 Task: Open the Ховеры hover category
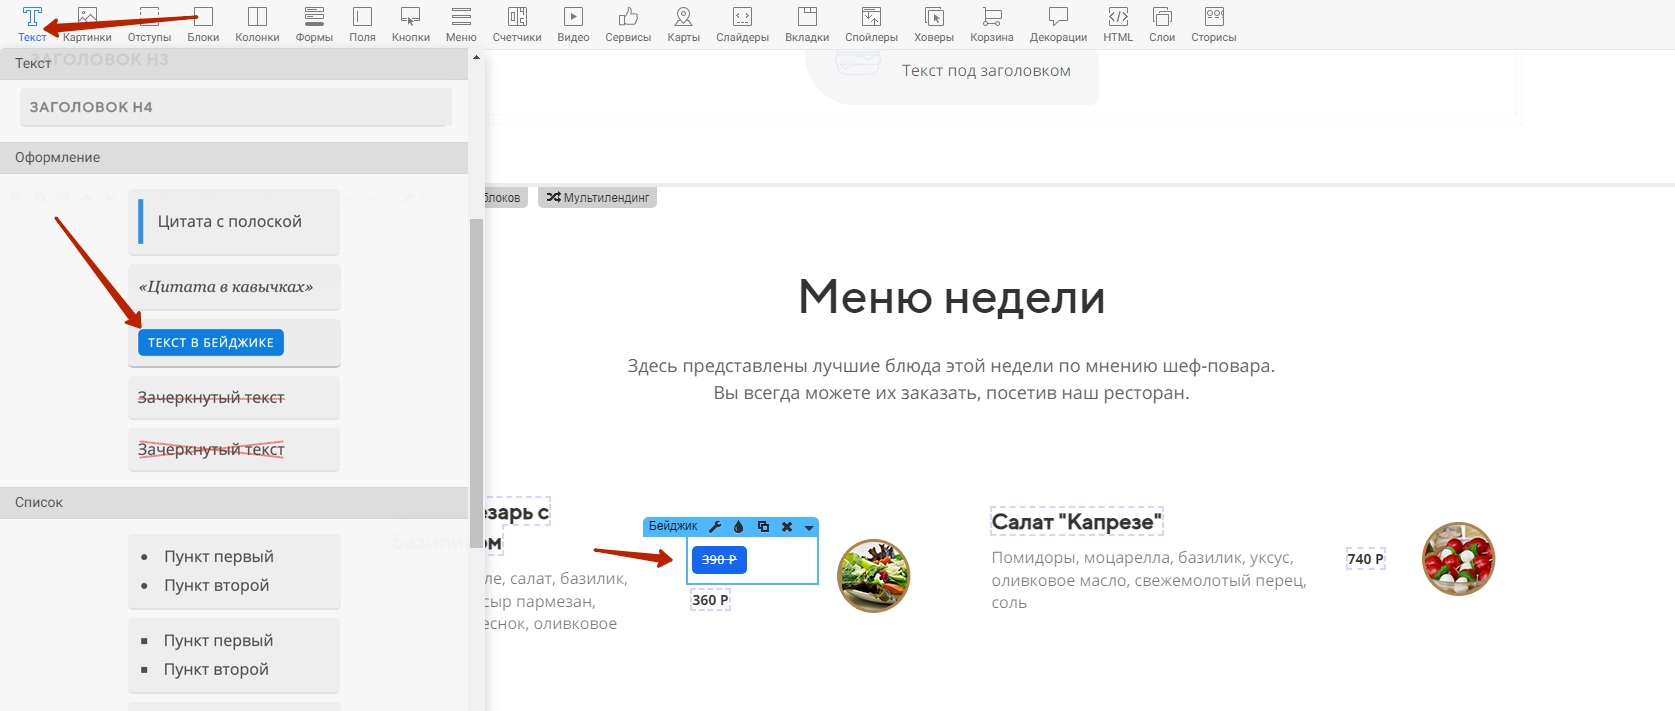[x=934, y=25]
